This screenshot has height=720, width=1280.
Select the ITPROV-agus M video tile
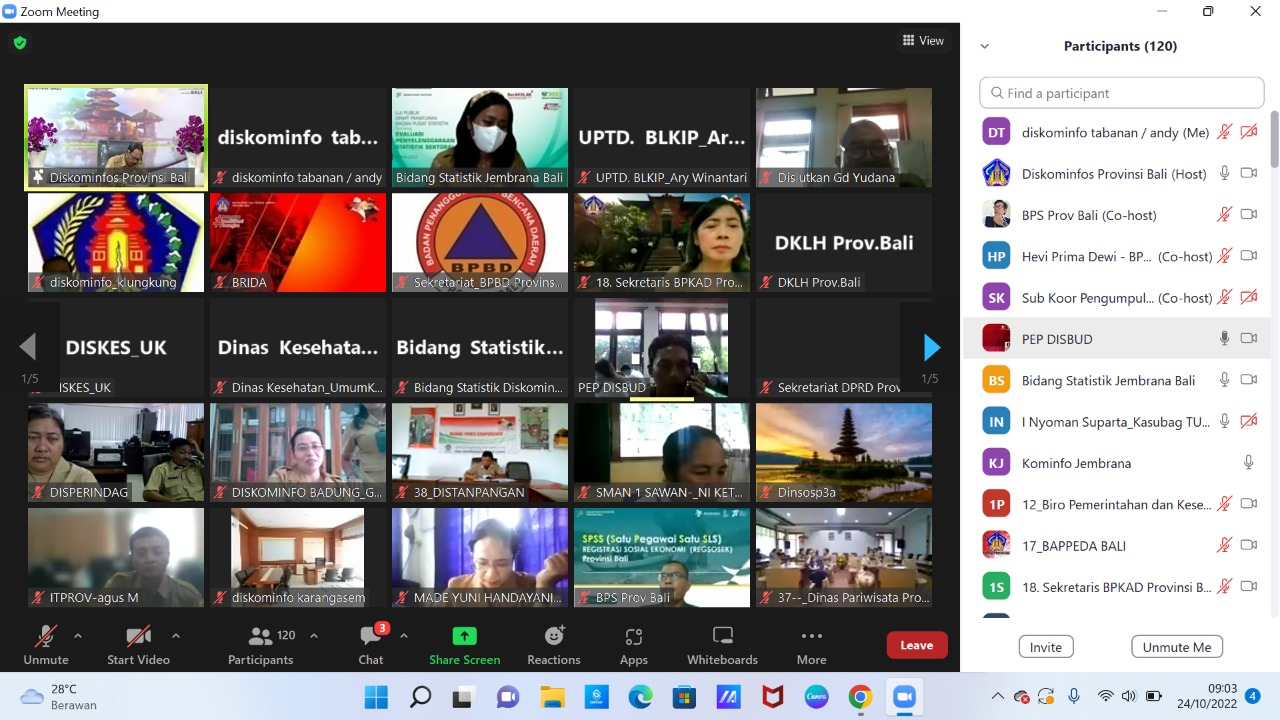click(x=116, y=557)
